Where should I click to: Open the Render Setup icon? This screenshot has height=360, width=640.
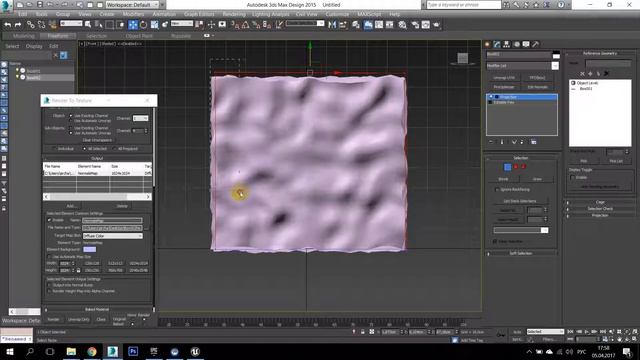(x=415, y=25)
